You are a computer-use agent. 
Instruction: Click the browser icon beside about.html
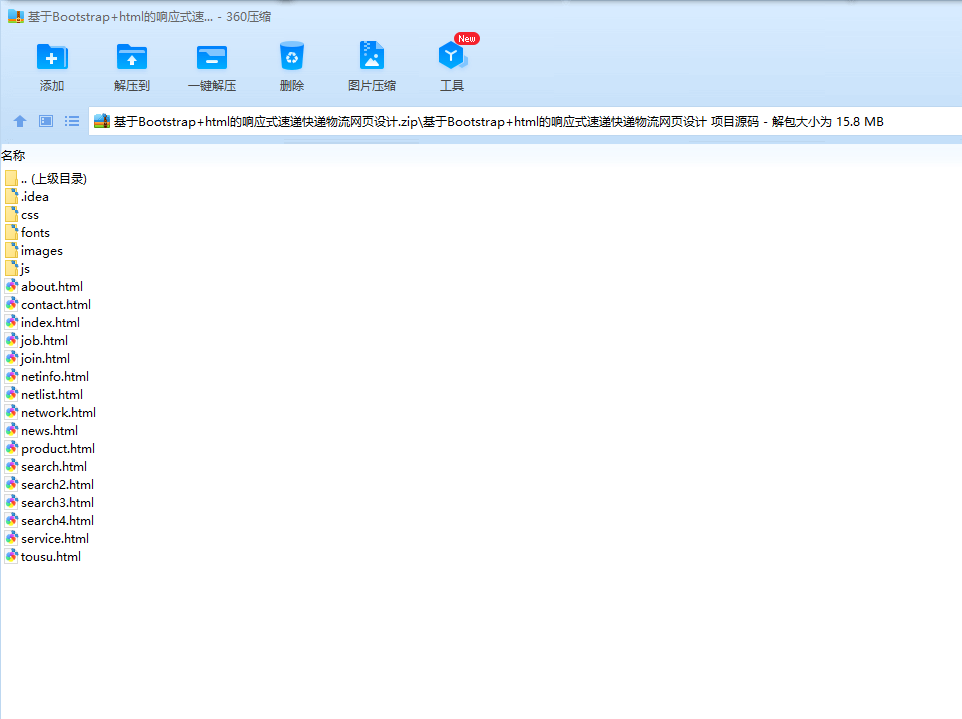[12, 286]
